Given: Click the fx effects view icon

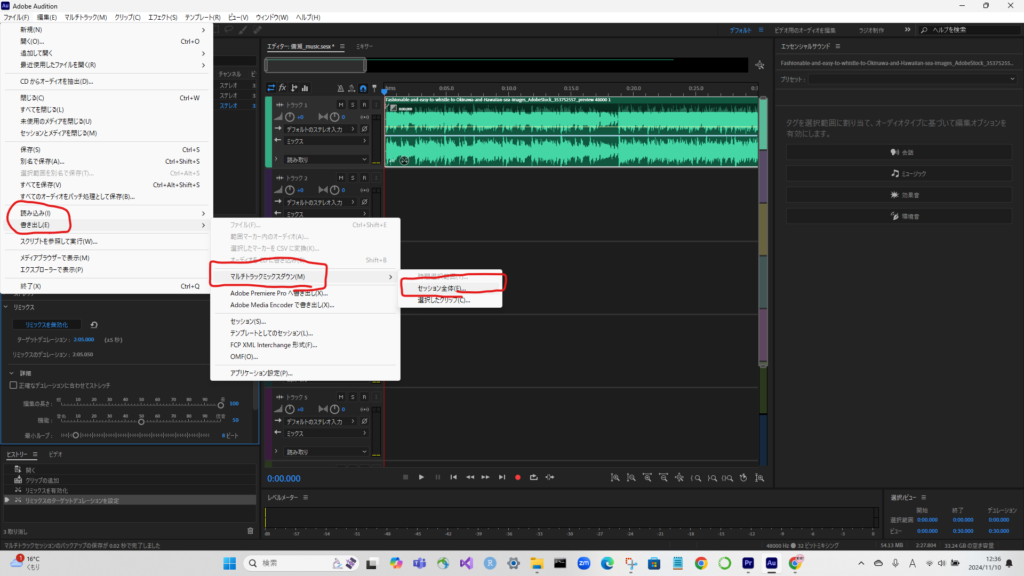Looking at the screenshot, I should (x=283, y=88).
